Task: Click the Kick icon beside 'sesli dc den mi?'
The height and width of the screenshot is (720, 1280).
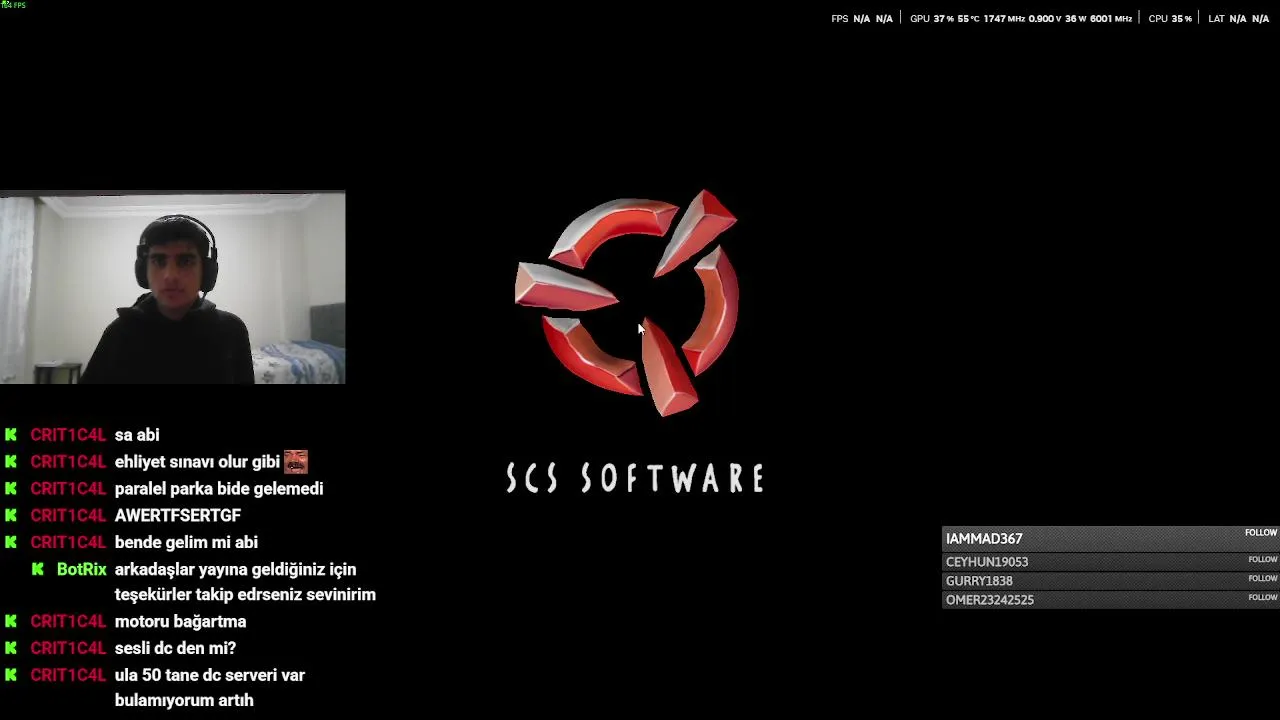Action: [x=11, y=648]
